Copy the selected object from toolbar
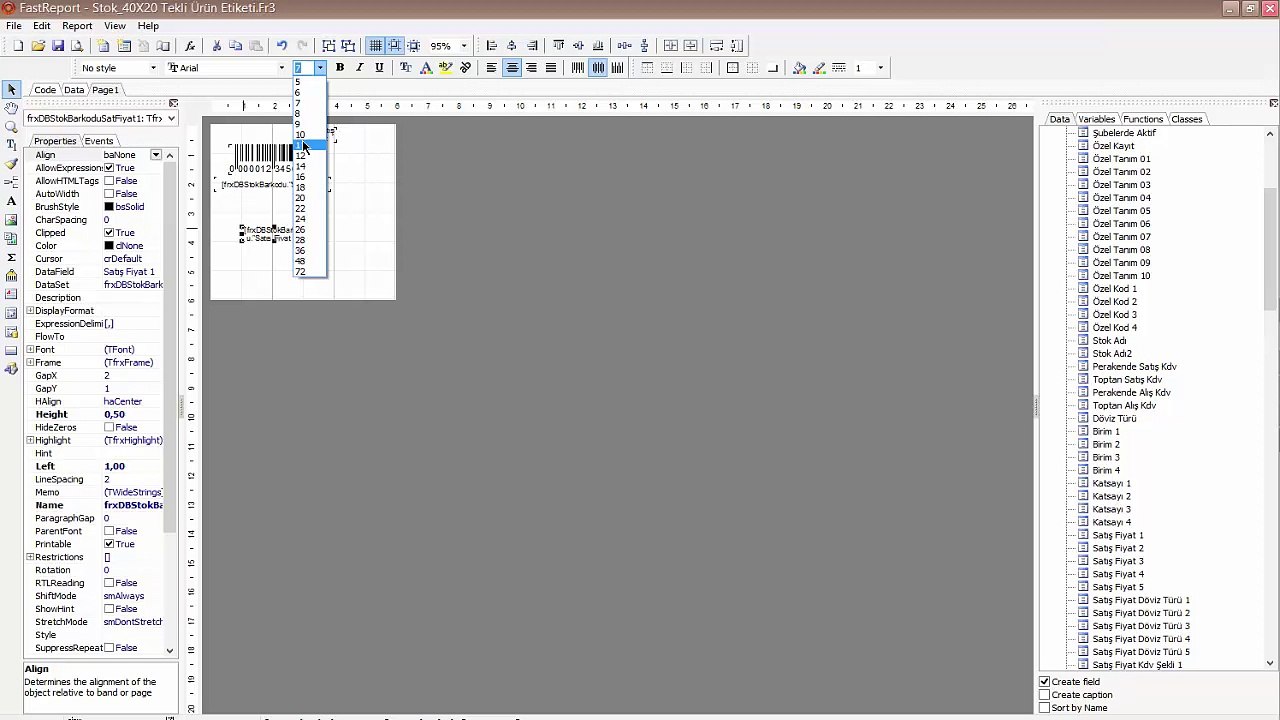Viewport: 1280px width, 720px height. (236, 46)
